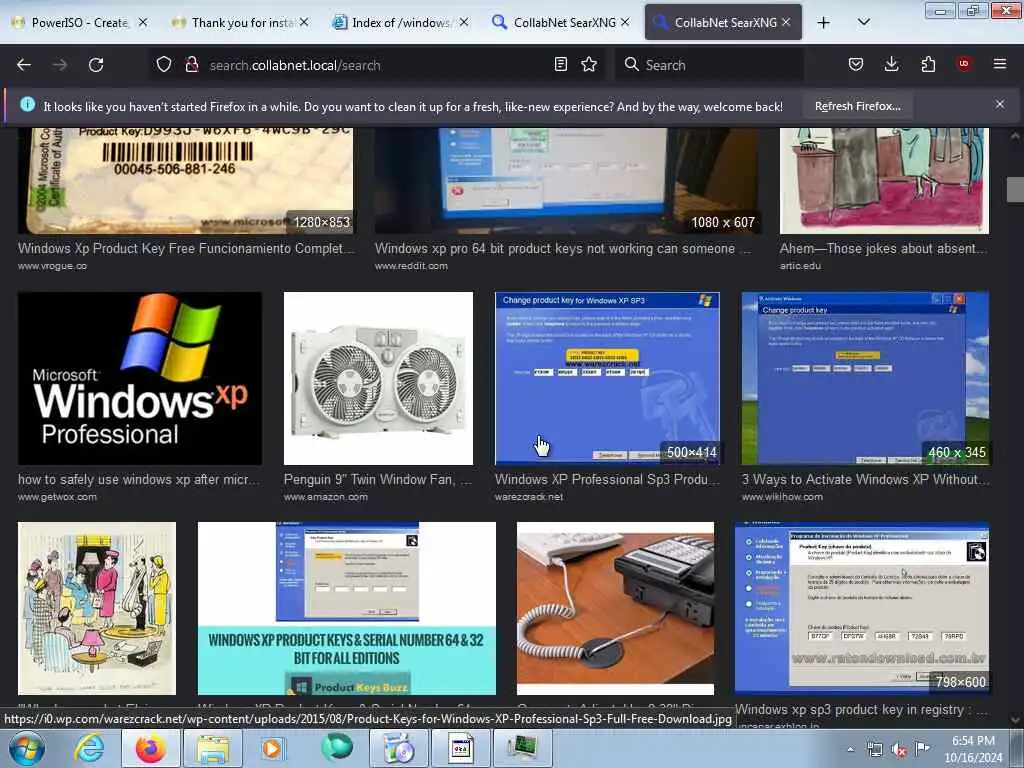Open the desk telephone photo
The image size is (1024, 768).
tap(615, 608)
